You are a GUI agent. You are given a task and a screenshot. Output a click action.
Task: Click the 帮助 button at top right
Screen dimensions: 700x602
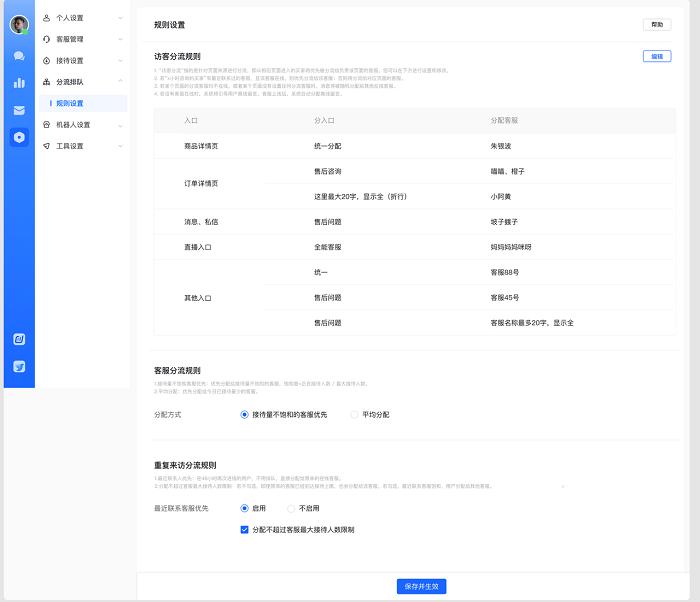(x=656, y=24)
